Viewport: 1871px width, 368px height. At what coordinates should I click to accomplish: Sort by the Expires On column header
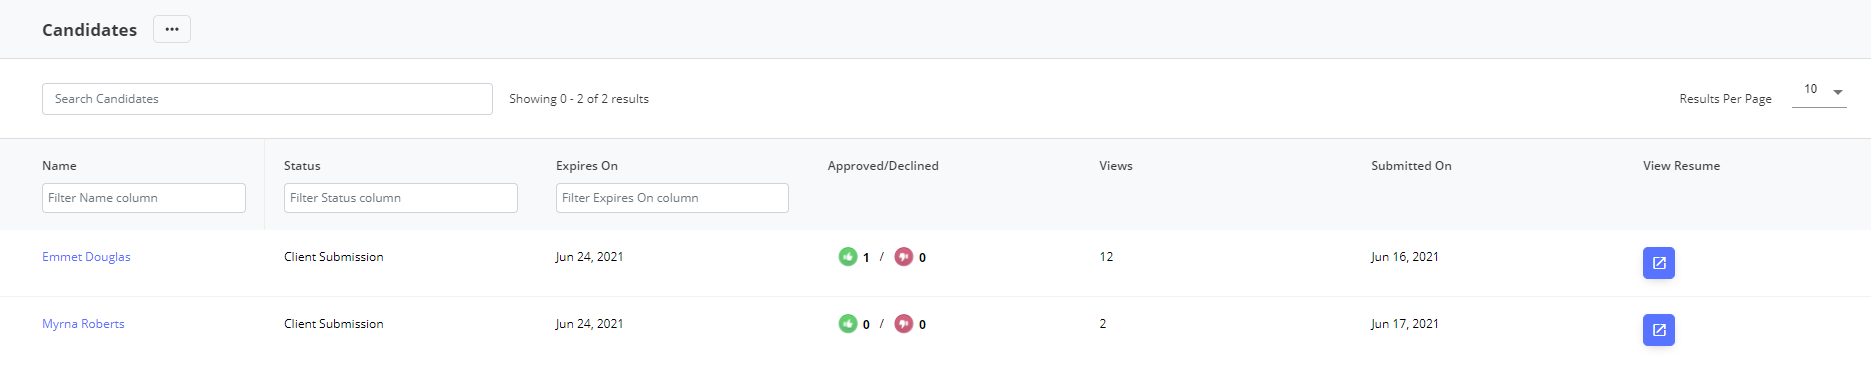(587, 166)
